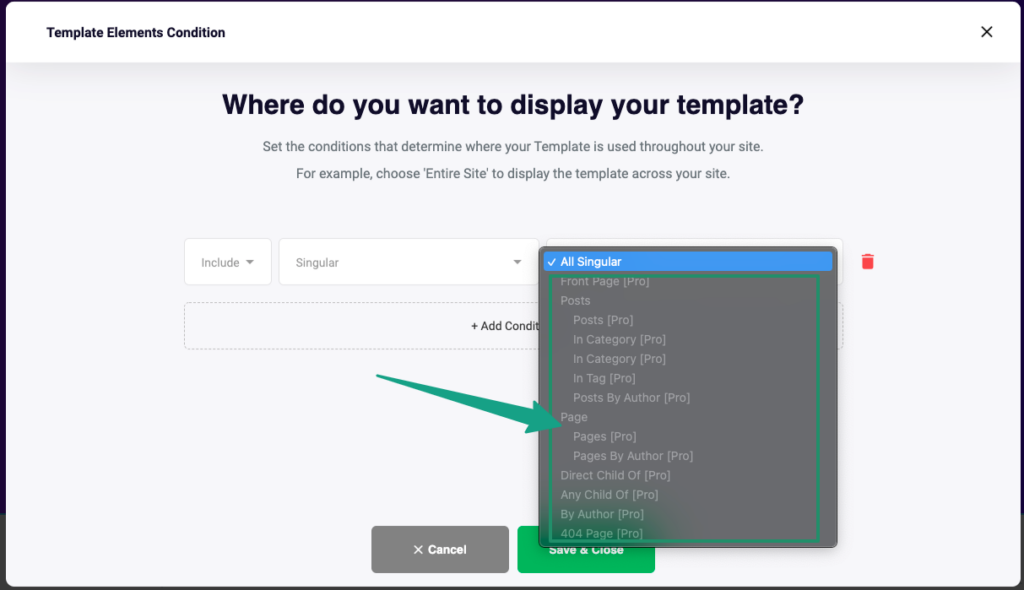Close the Template Elements Condition dialog
The height and width of the screenshot is (590, 1024).
986,32
